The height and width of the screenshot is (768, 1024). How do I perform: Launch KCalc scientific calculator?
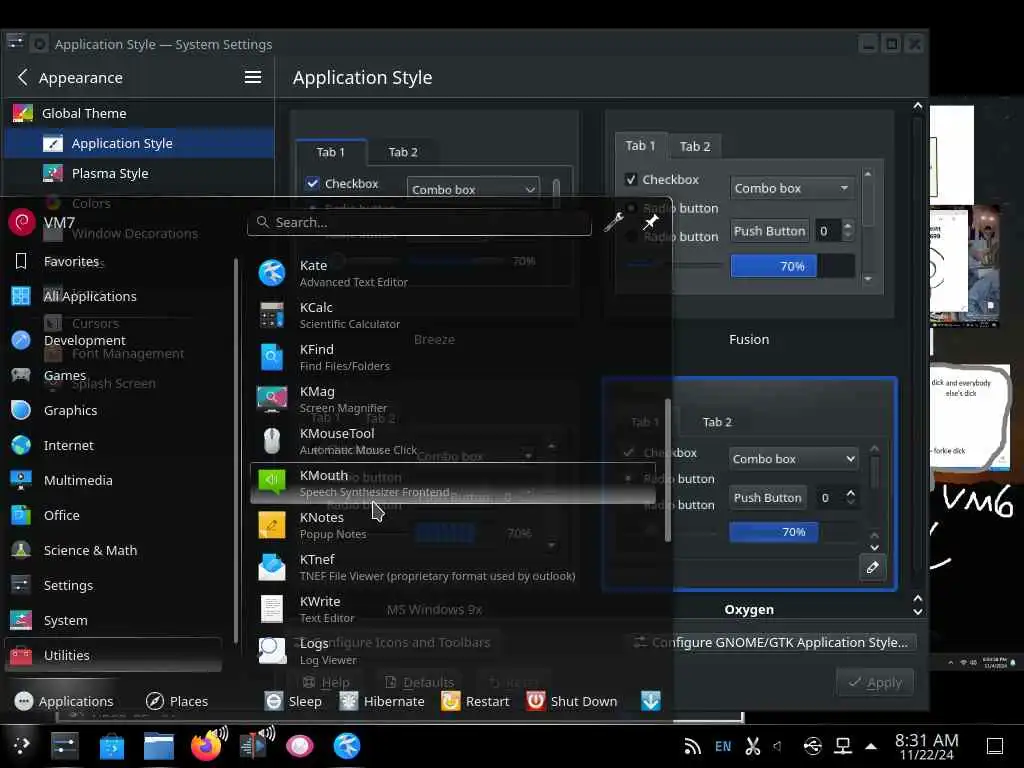point(453,315)
